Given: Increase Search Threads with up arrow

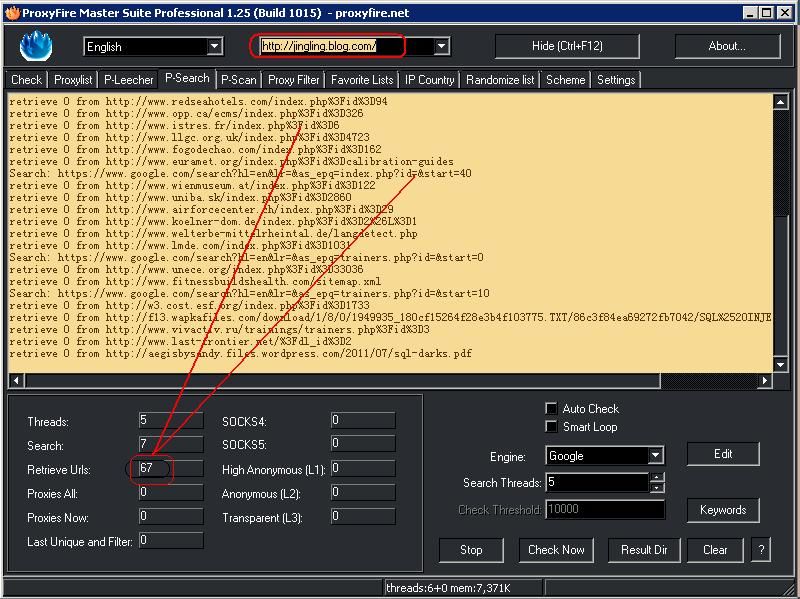Looking at the screenshot, I should click(x=658, y=478).
